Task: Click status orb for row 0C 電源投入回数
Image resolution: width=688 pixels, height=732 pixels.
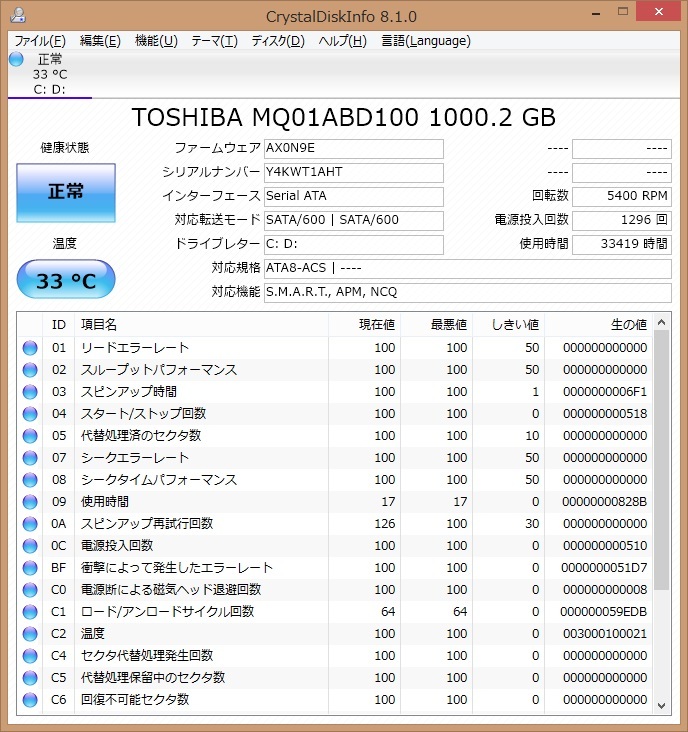Action: pos(30,546)
